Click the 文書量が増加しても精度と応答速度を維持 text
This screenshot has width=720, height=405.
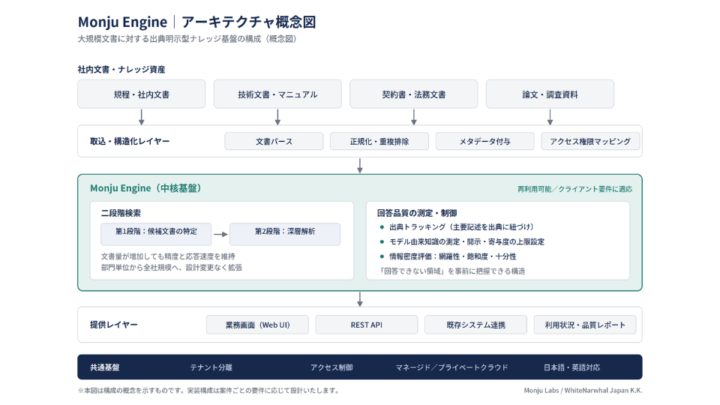168,256
